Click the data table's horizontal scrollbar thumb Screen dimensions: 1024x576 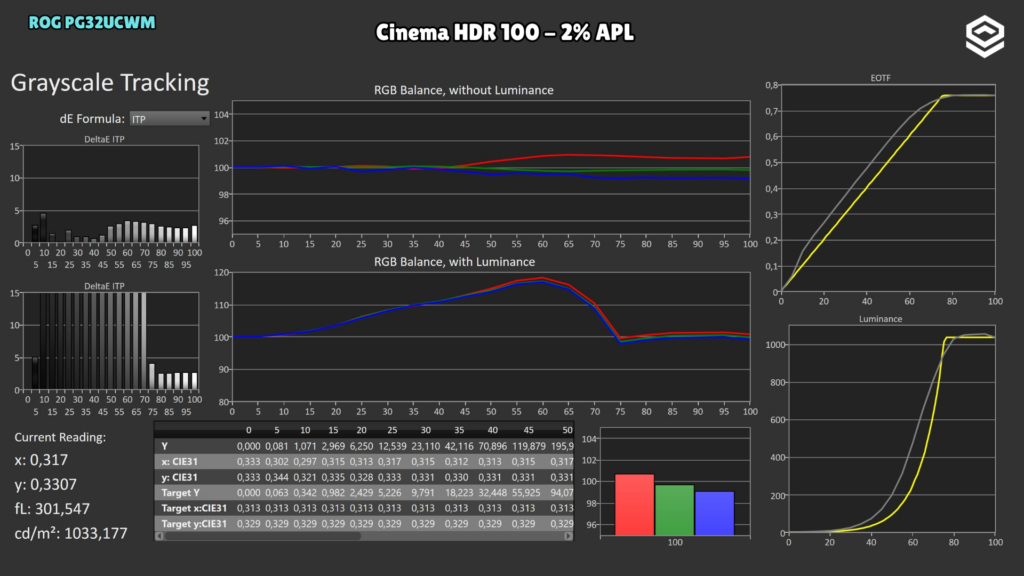[263, 536]
